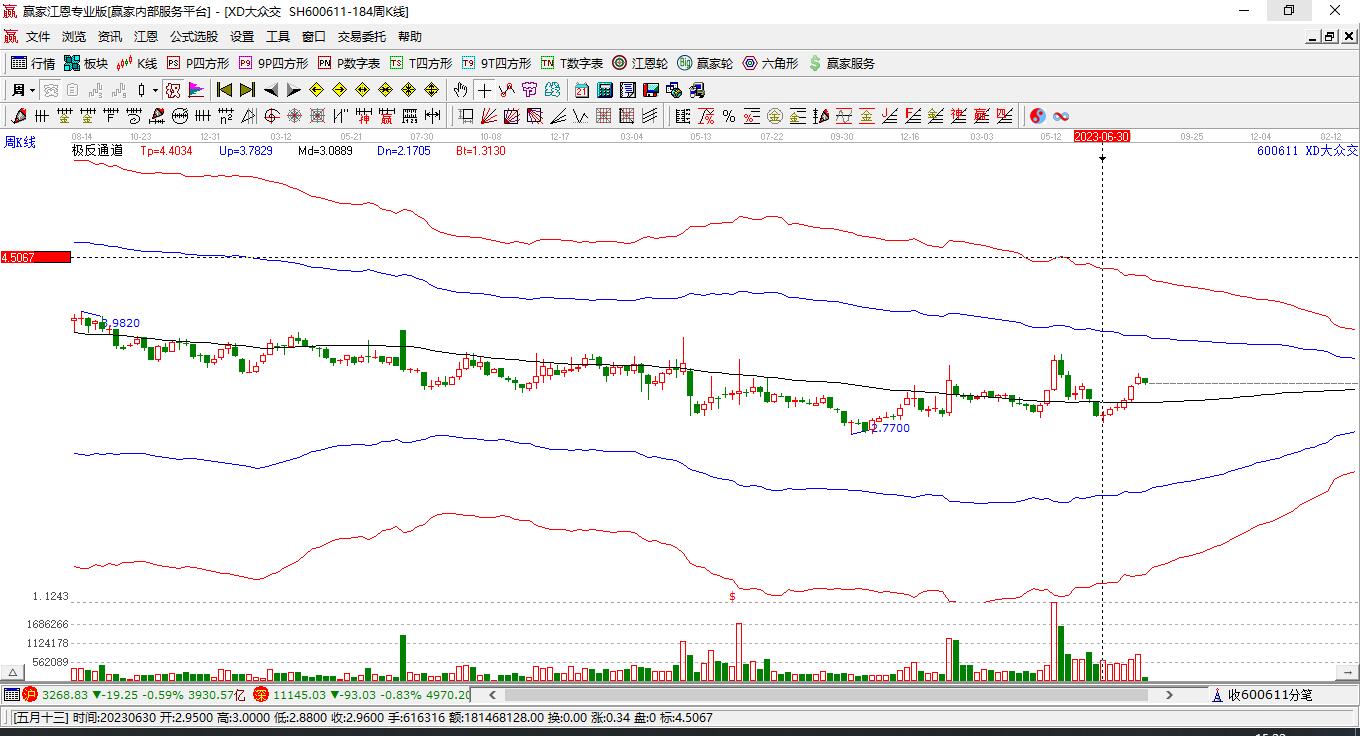Open the 周 period dropdown
The image size is (1360, 736).
click(x=23, y=90)
